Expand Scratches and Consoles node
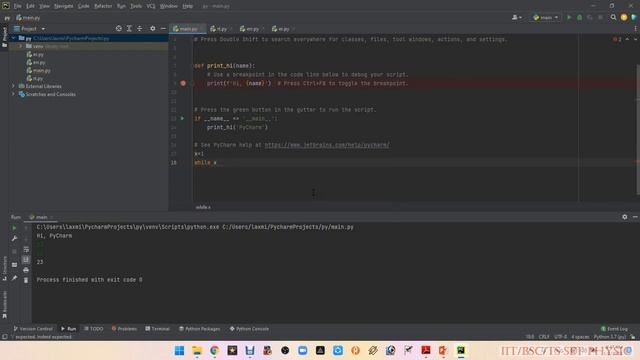The width and height of the screenshot is (640, 360). click(x=13, y=94)
